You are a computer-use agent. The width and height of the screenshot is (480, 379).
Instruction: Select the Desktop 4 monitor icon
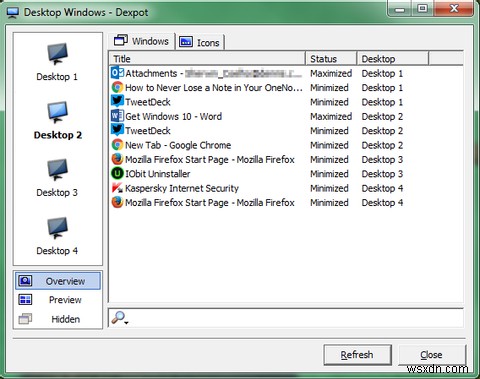point(57,228)
